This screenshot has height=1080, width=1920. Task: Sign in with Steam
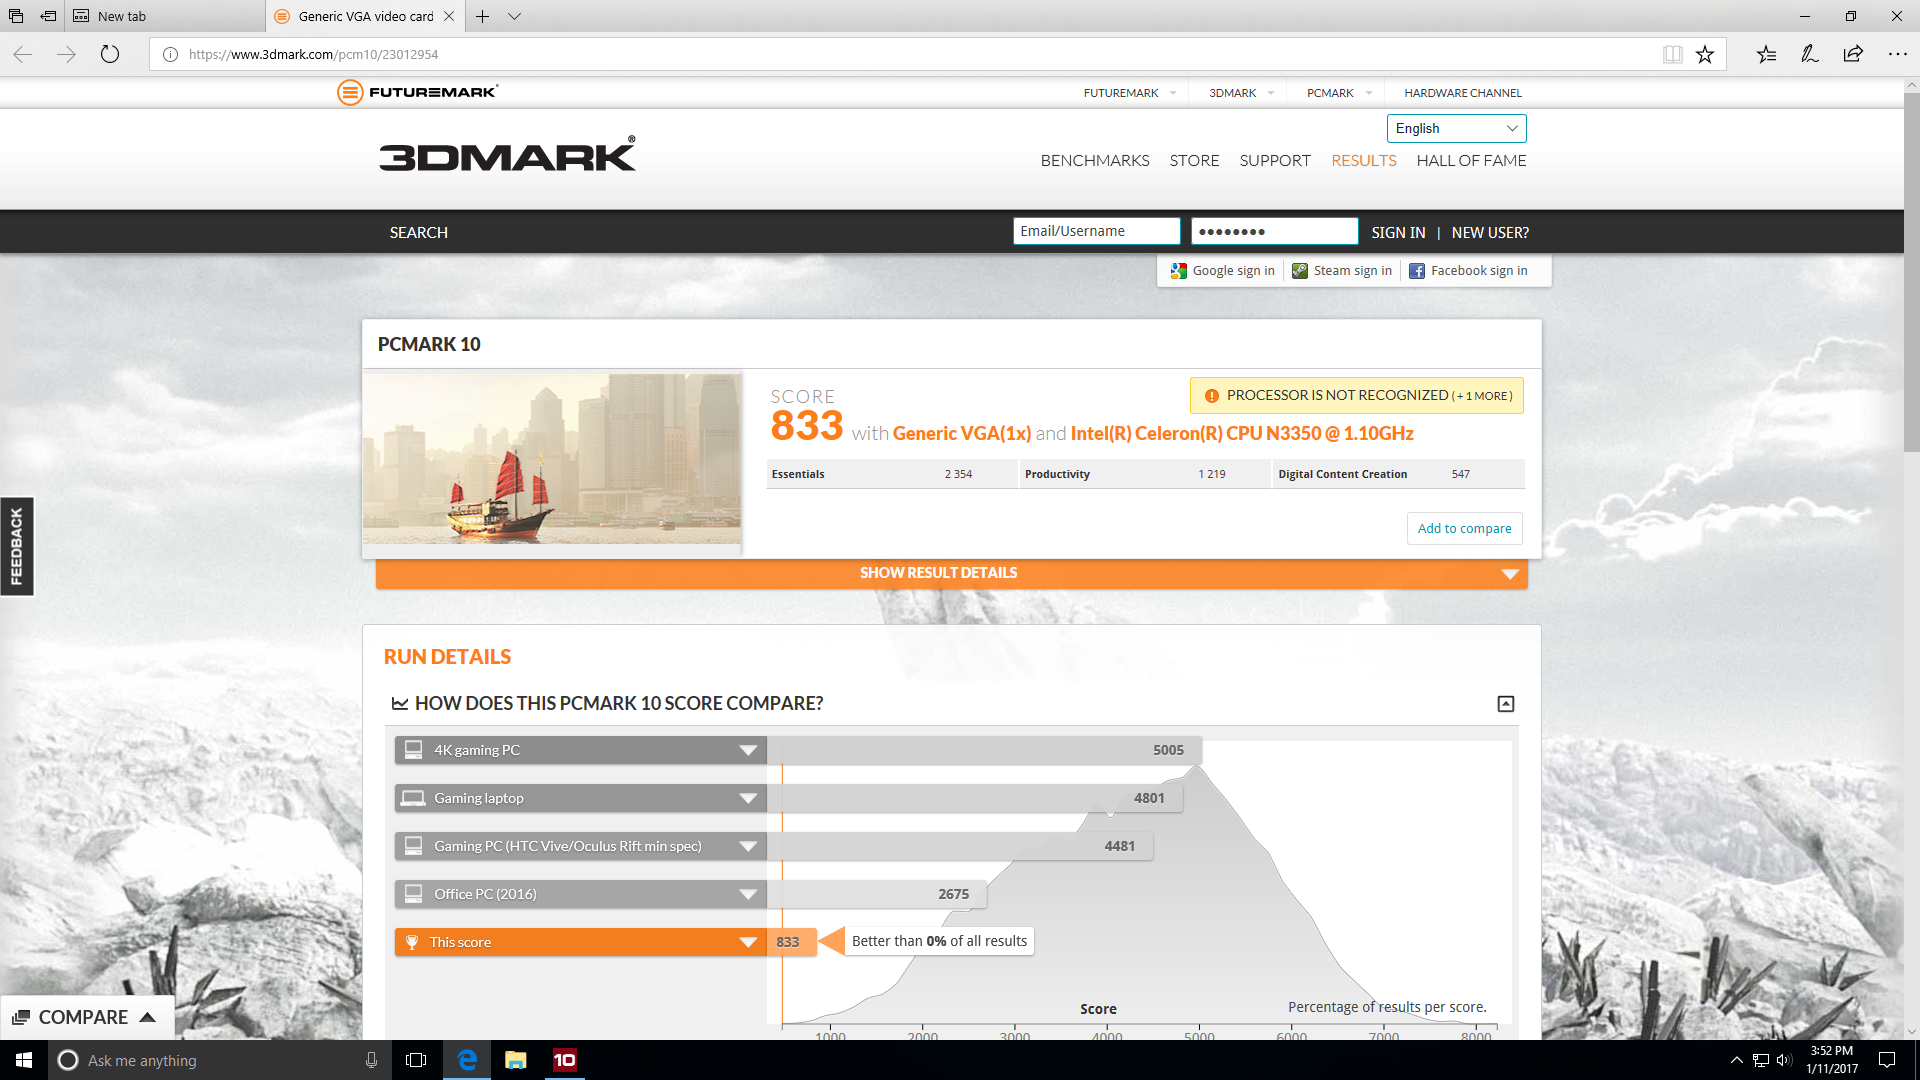[1342, 270]
